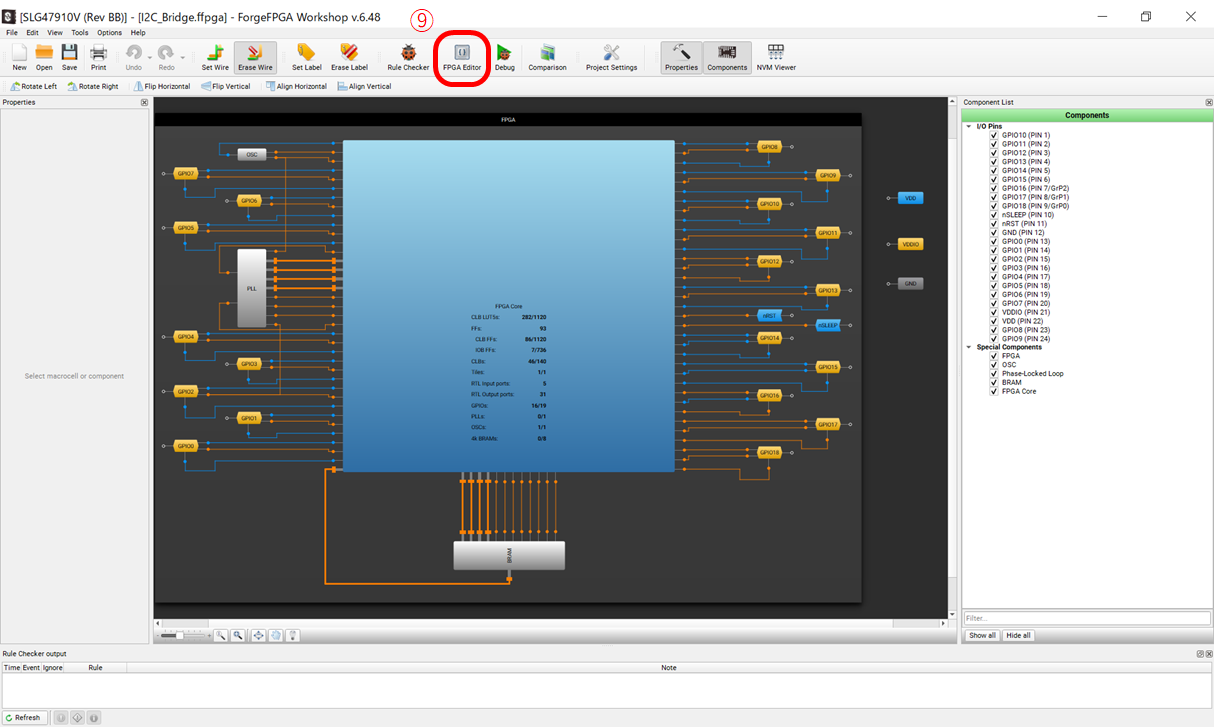Open the FPGA Editor
The image size is (1214, 727).
pyautogui.click(x=462, y=56)
